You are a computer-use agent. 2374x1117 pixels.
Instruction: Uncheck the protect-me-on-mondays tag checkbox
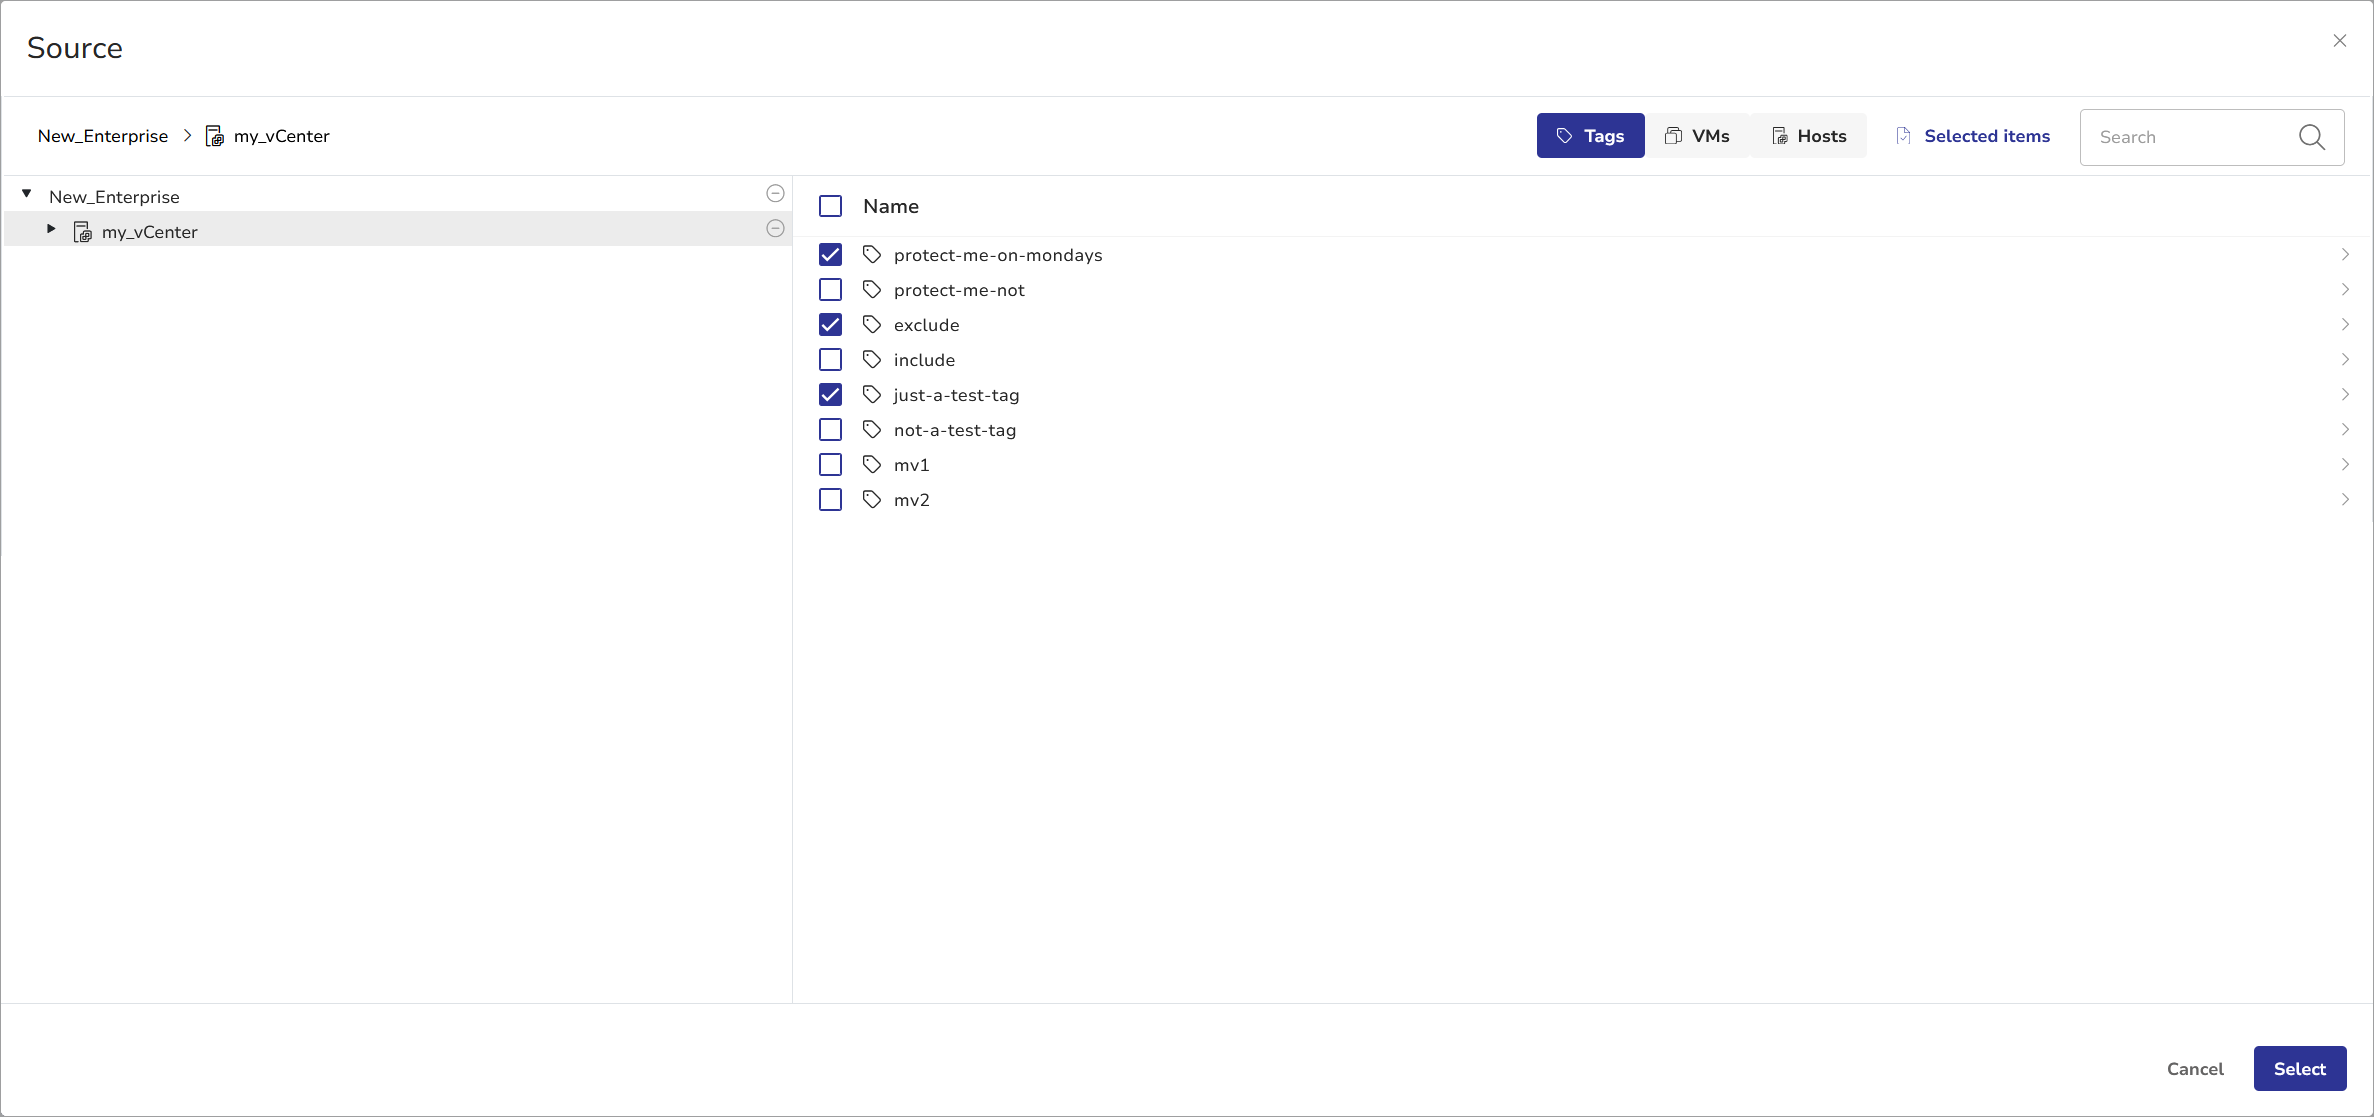pos(830,255)
